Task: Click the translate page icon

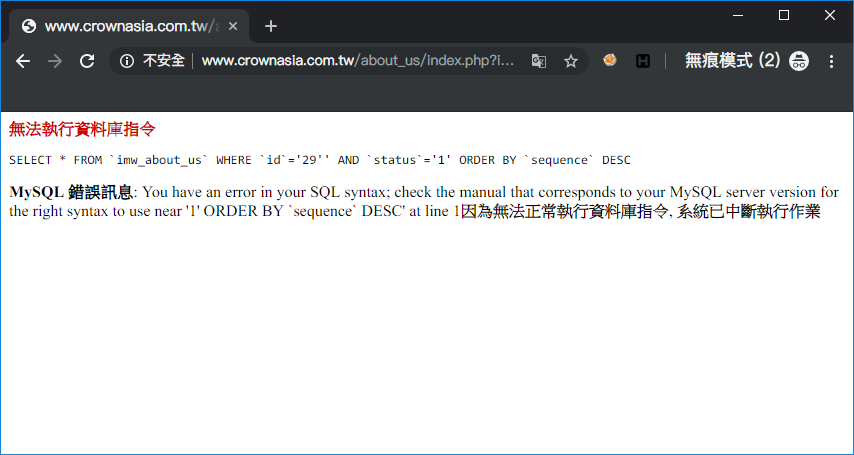Action: [x=539, y=61]
